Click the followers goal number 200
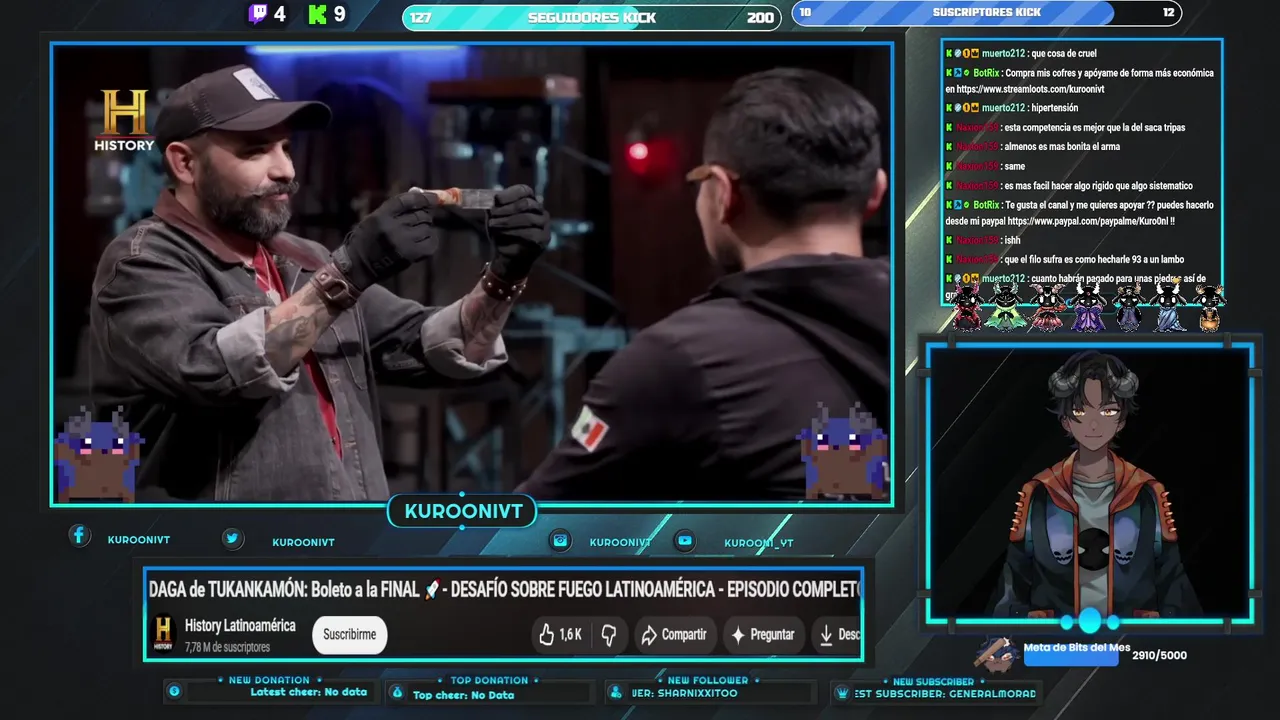Viewport: 1280px width, 720px height. (760, 18)
